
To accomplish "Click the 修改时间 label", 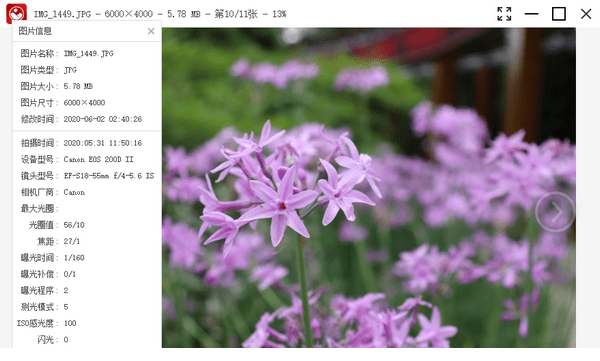I will click(38, 119).
